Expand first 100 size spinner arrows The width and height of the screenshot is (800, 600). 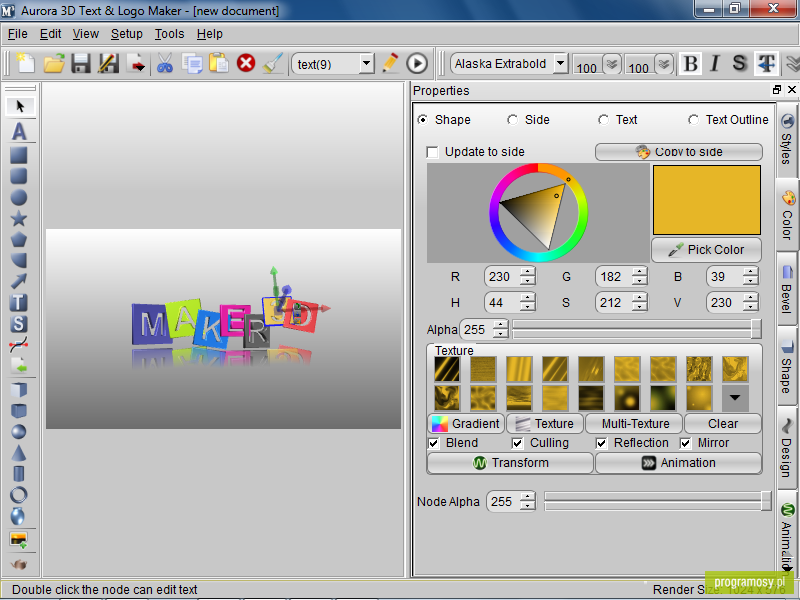612,64
